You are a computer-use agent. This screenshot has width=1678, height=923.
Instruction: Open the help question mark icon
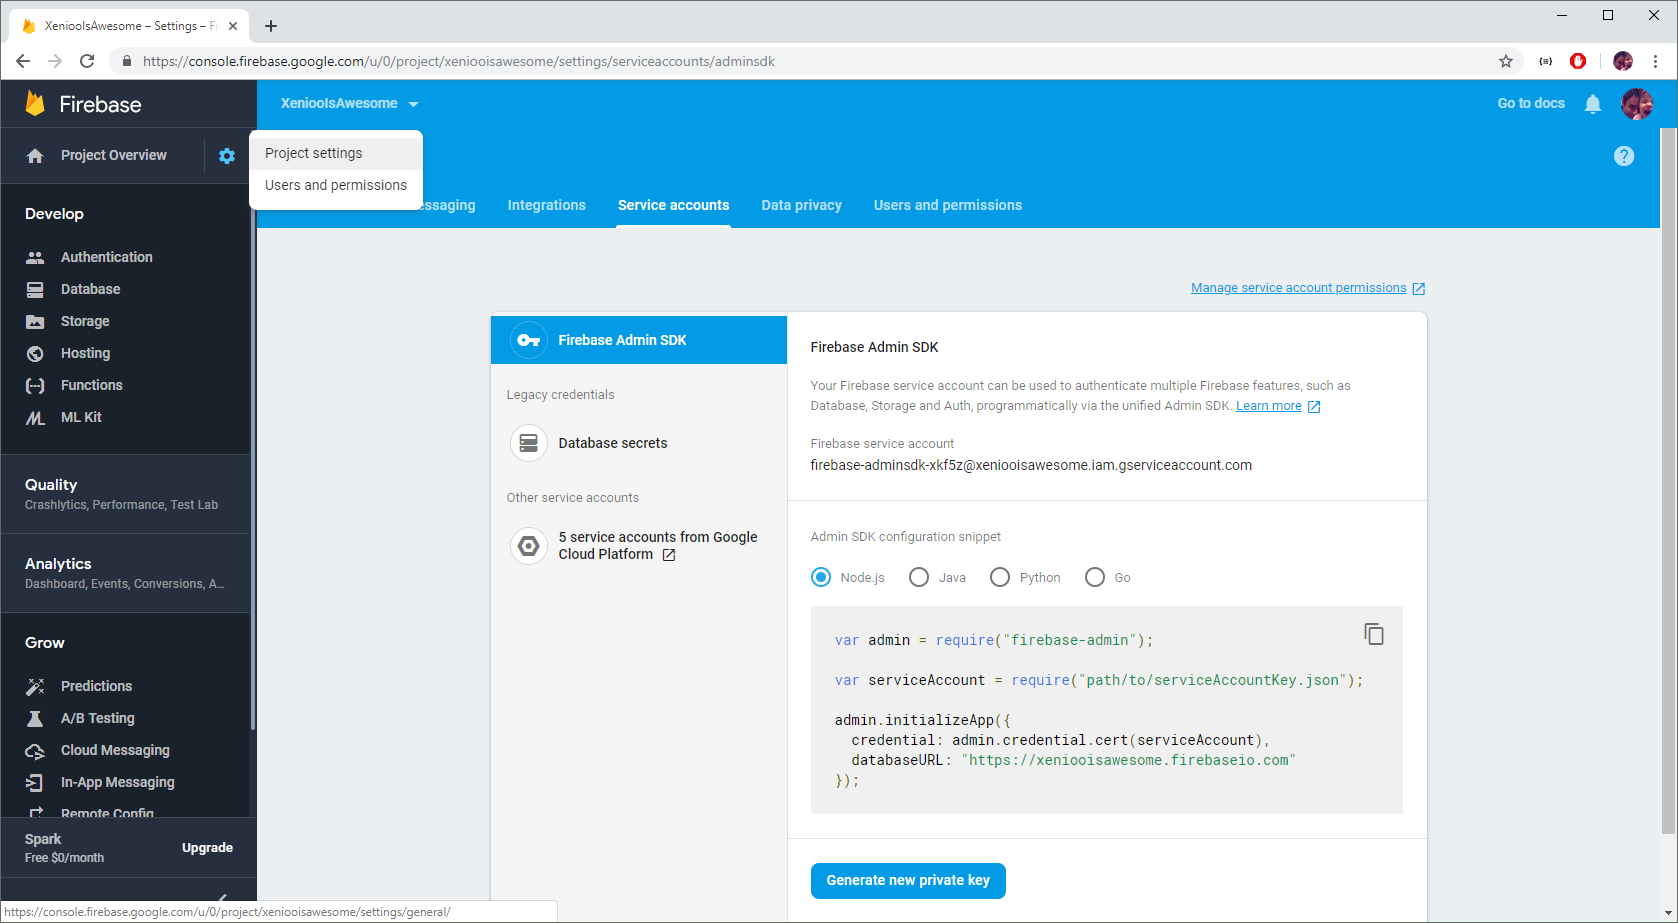(1624, 156)
